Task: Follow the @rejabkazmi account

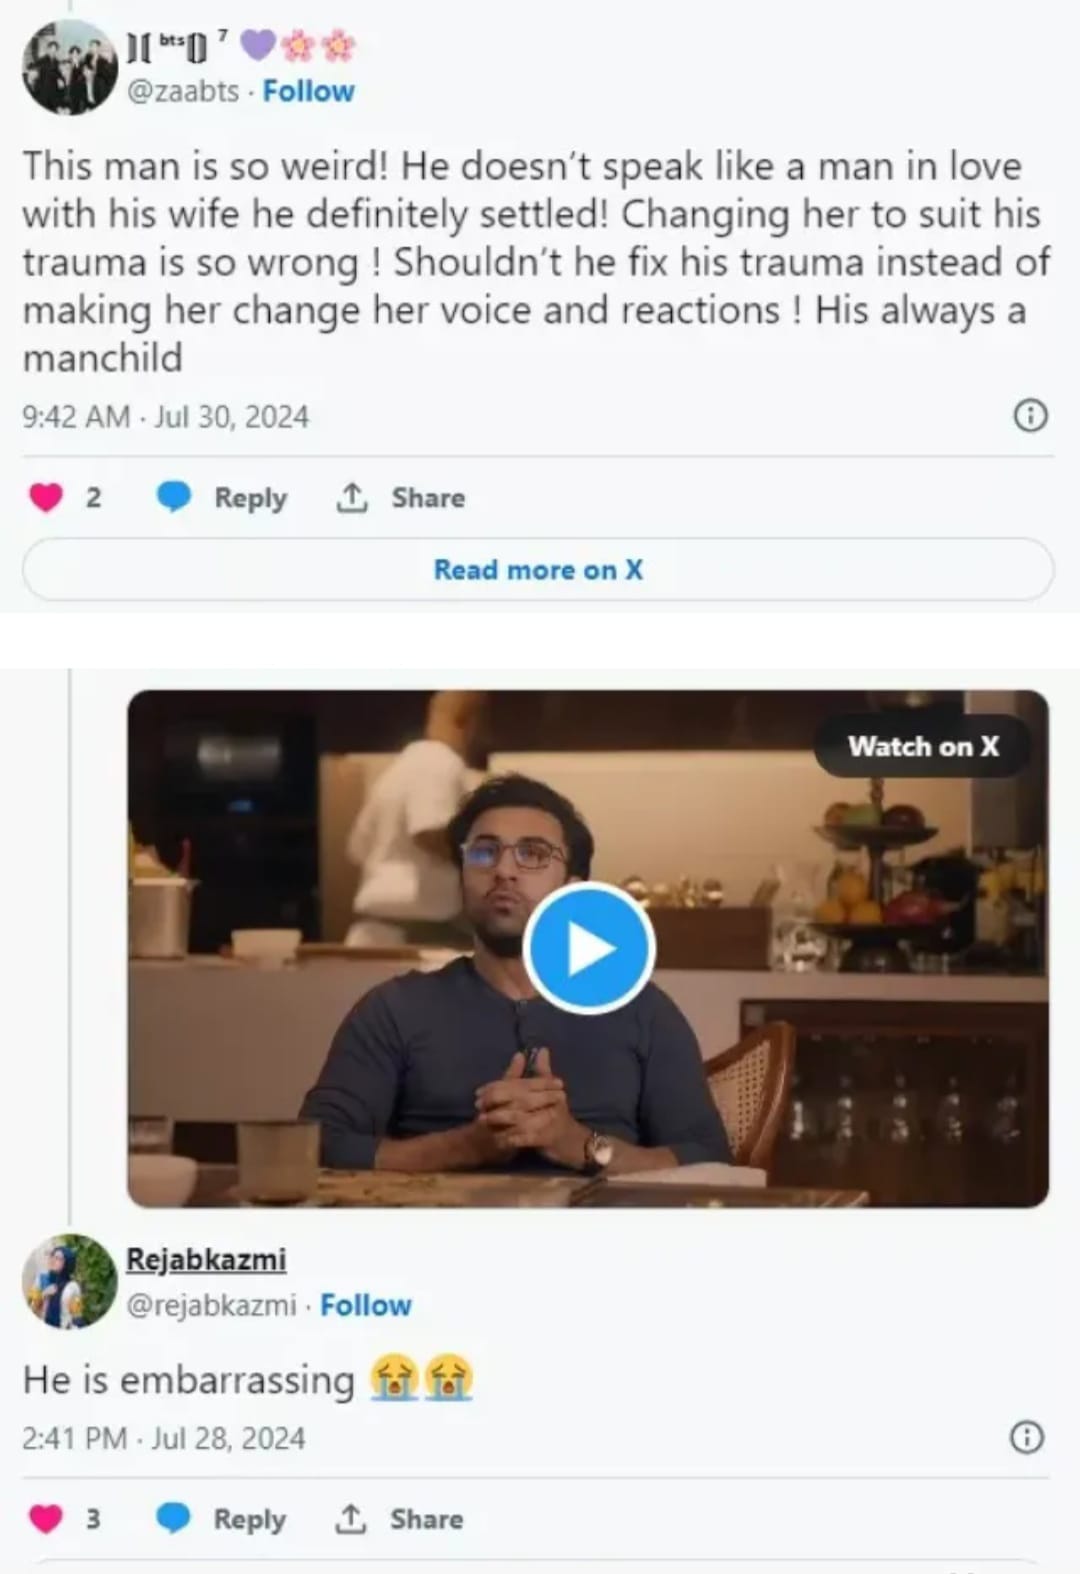Action: click(365, 1305)
